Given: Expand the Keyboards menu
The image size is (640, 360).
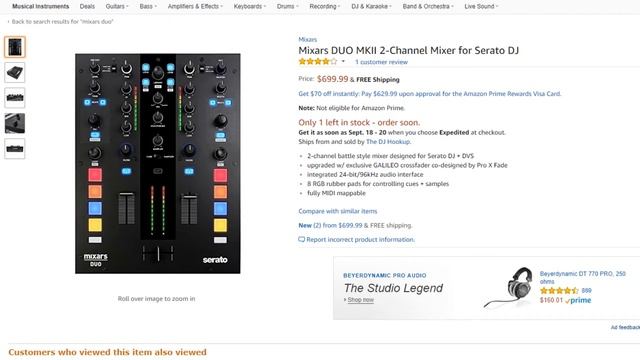Looking at the screenshot, I should click(249, 7).
